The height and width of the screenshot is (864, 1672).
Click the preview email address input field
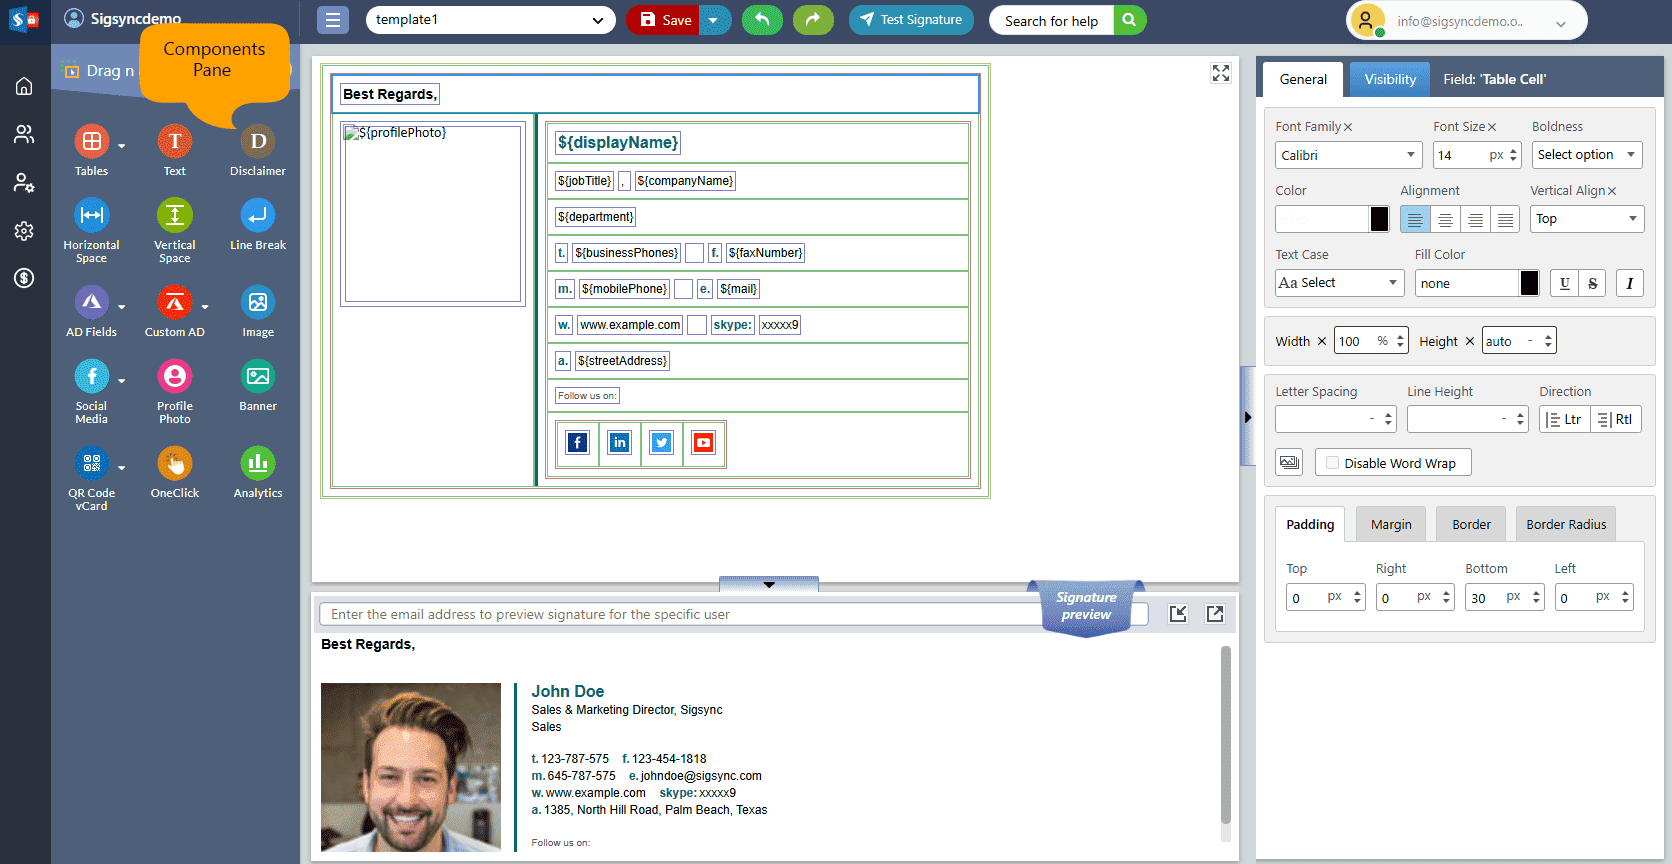pos(680,614)
